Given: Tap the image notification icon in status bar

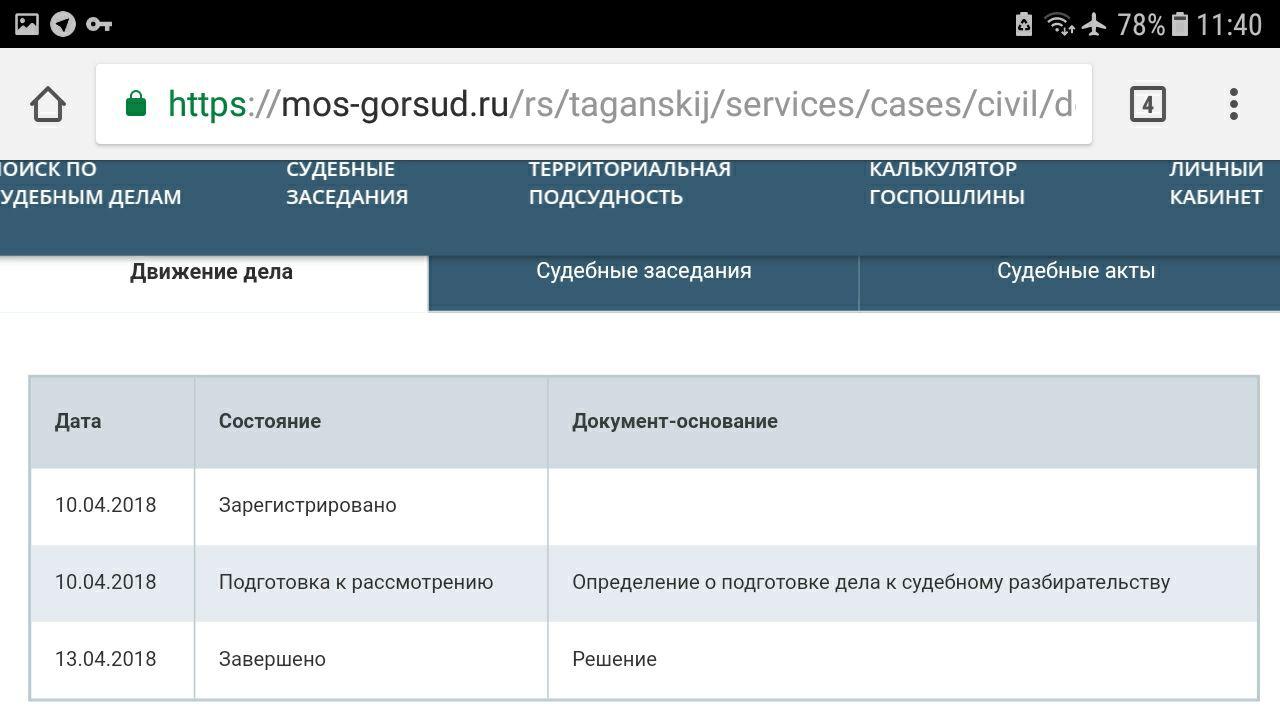Looking at the screenshot, I should point(27,24).
